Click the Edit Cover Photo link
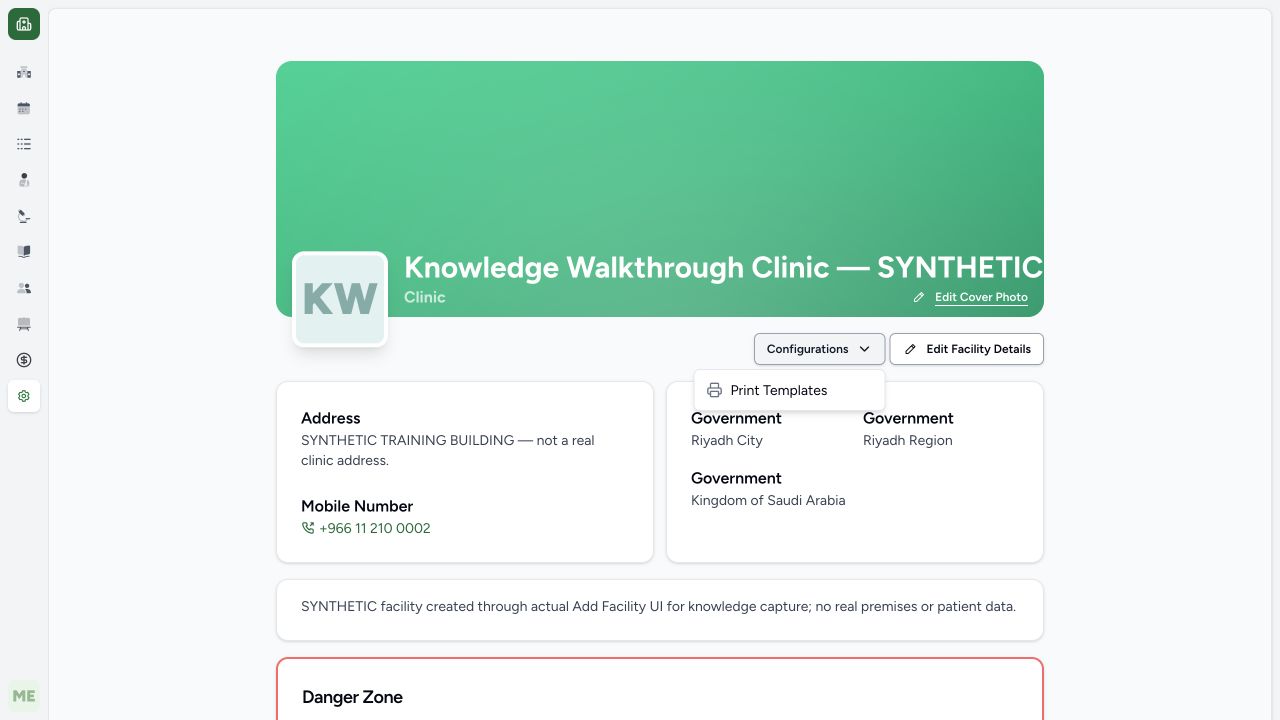 981,297
